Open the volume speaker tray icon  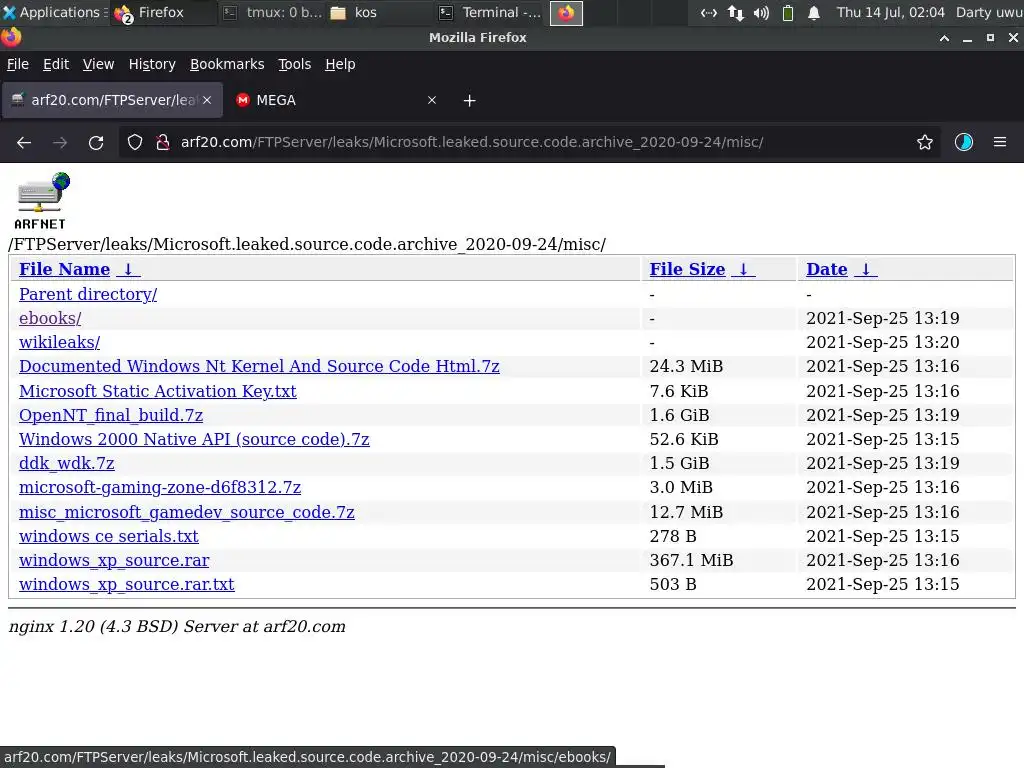click(x=761, y=12)
